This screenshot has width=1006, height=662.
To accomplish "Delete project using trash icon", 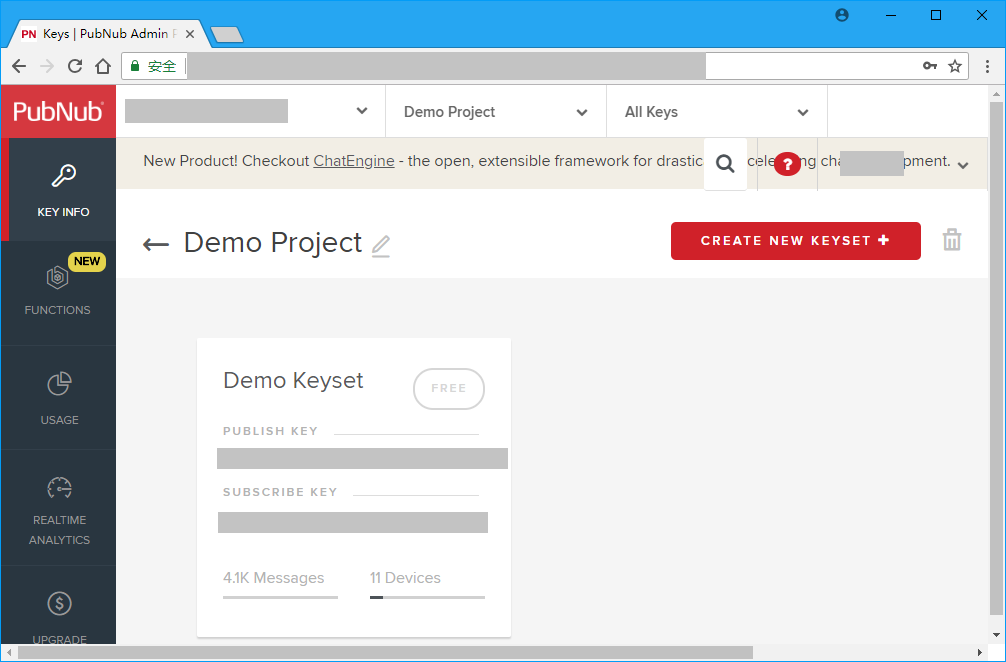I will tap(951, 240).
